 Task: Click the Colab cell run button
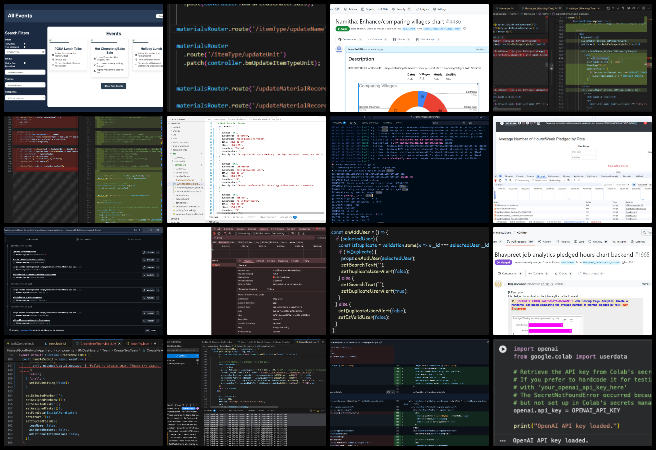click(502, 349)
